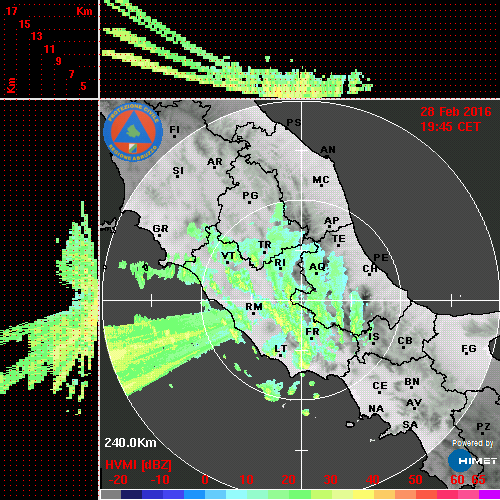Image resolution: width=500 pixels, height=500 pixels.
Task: Click the date text 28 Feb 2016
Action: [456, 112]
